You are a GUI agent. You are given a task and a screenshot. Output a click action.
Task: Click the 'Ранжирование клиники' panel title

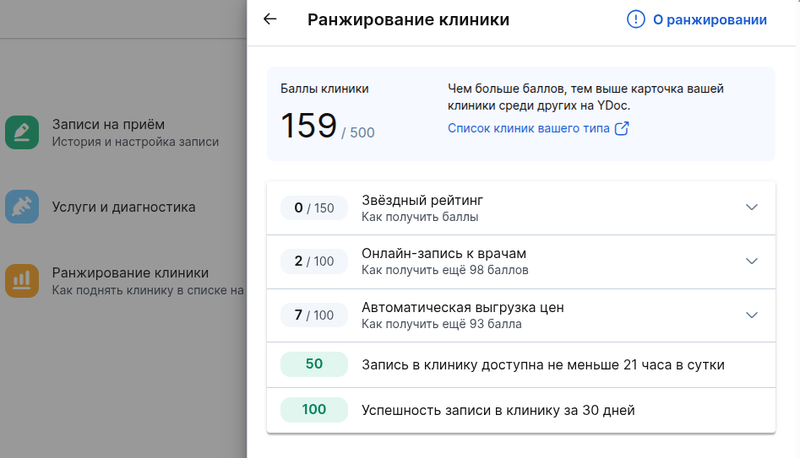[x=408, y=19]
